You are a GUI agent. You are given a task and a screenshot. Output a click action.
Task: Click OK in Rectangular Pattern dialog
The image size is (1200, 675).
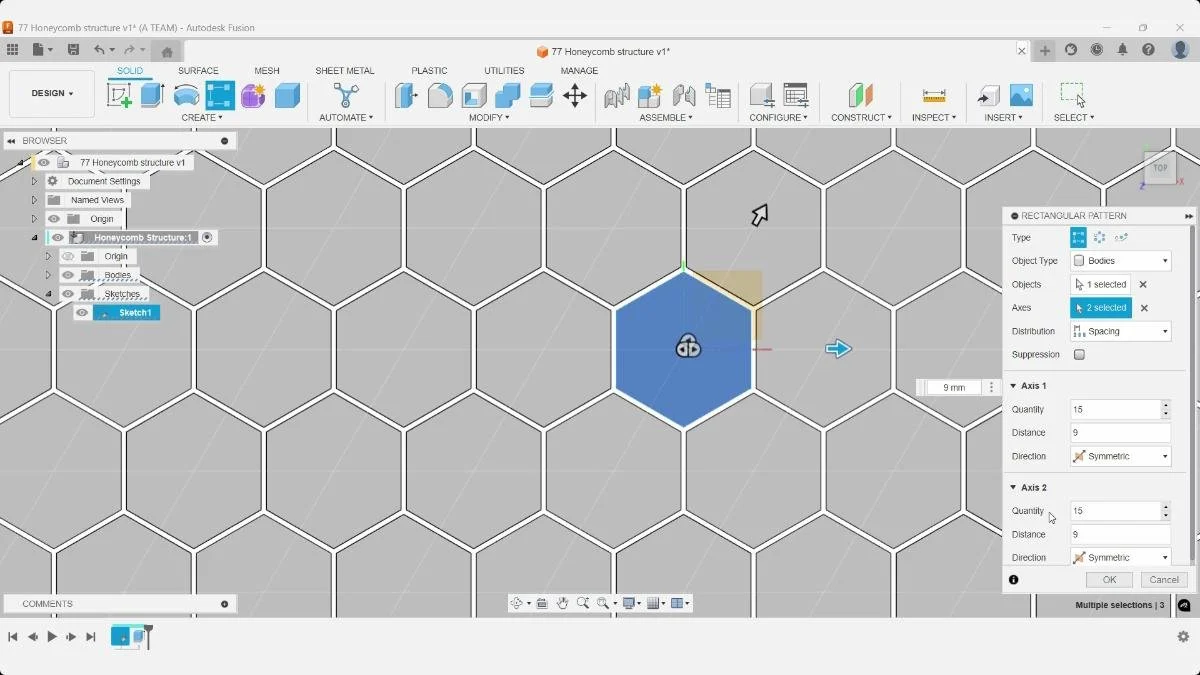click(1109, 580)
